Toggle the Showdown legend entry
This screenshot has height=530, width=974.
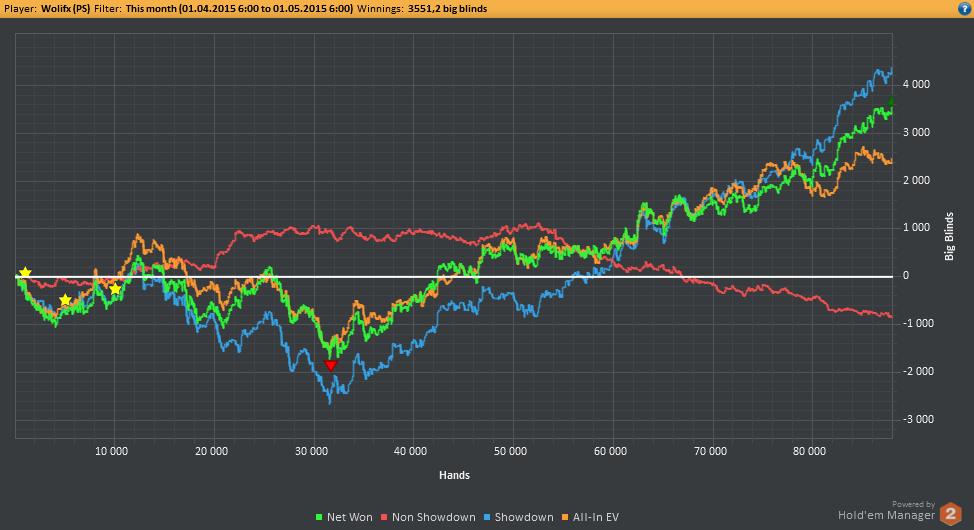point(519,517)
